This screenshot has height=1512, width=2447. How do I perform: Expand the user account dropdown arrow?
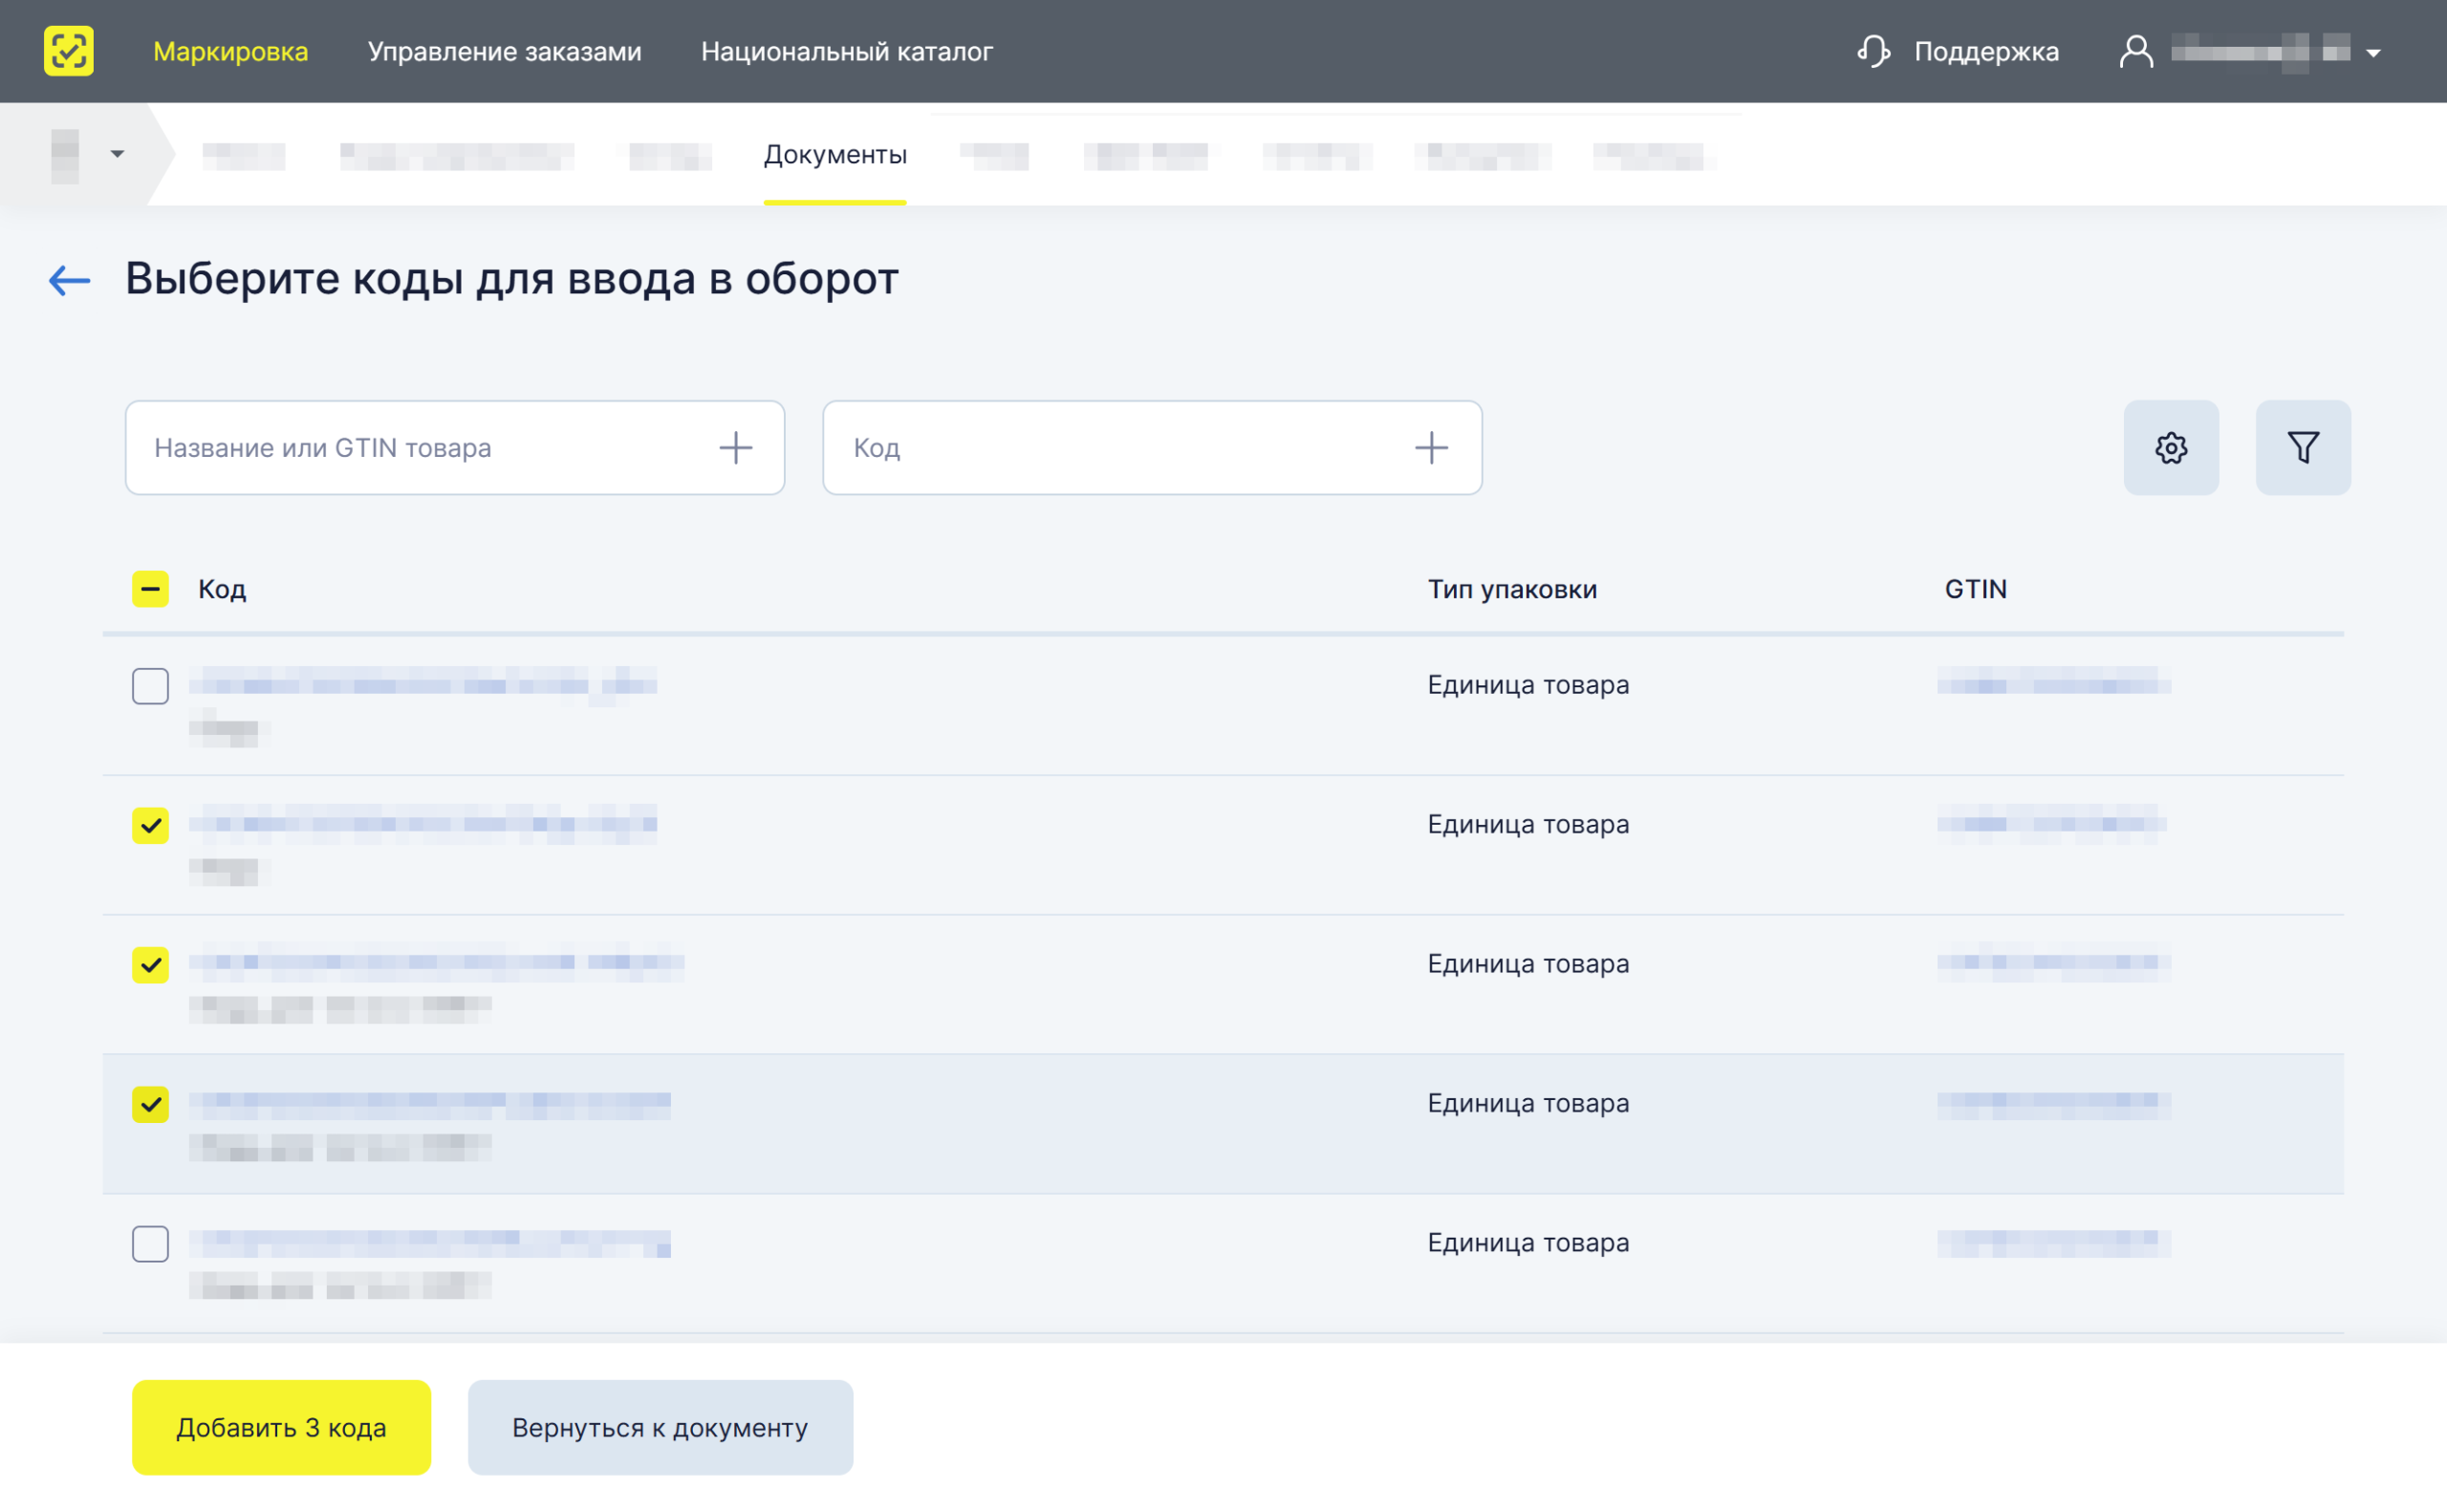click(x=2373, y=53)
